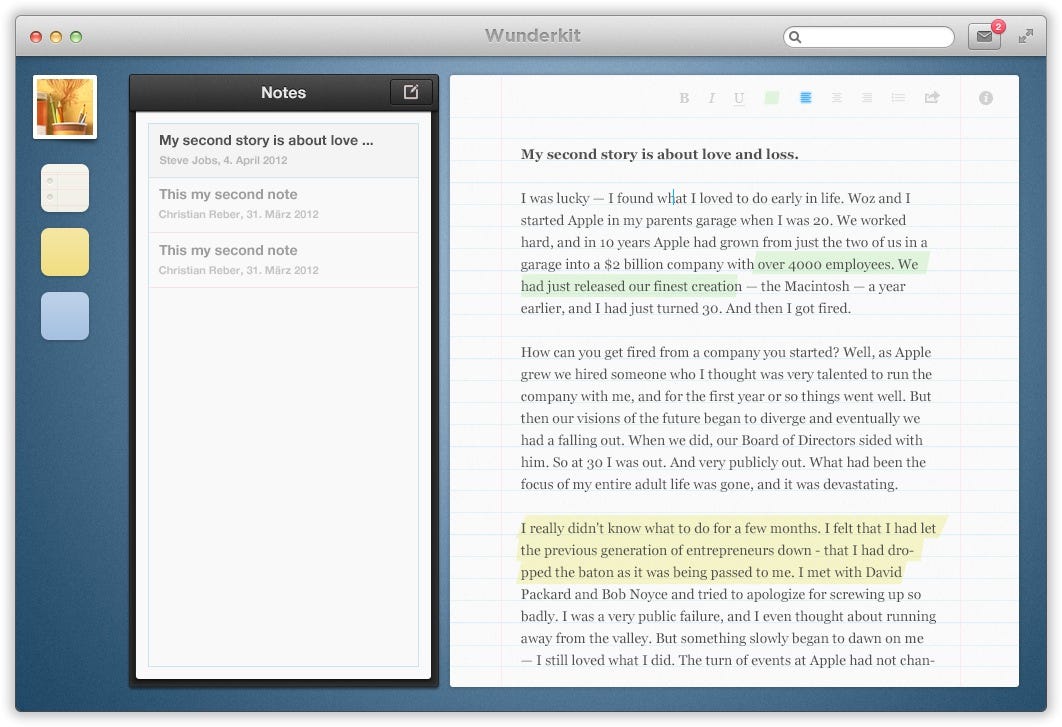The height and width of the screenshot is (727, 1062).
Task: Open the yellow sidebar item
Action: tap(65, 252)
